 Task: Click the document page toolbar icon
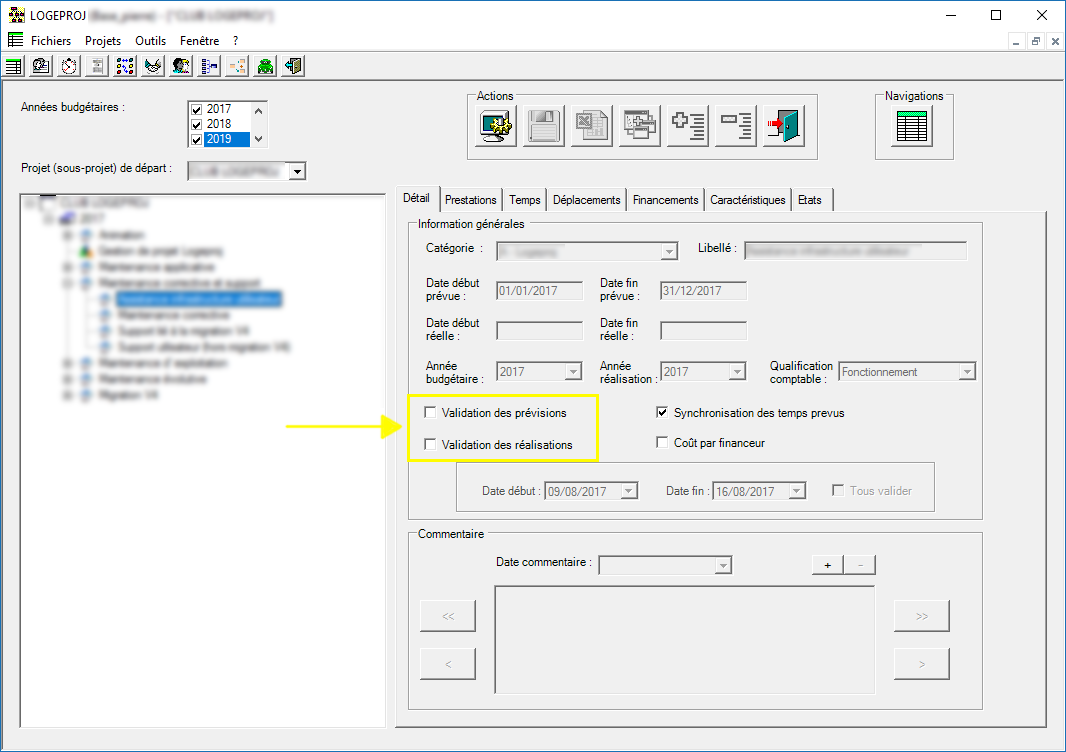tap(97, 66)
